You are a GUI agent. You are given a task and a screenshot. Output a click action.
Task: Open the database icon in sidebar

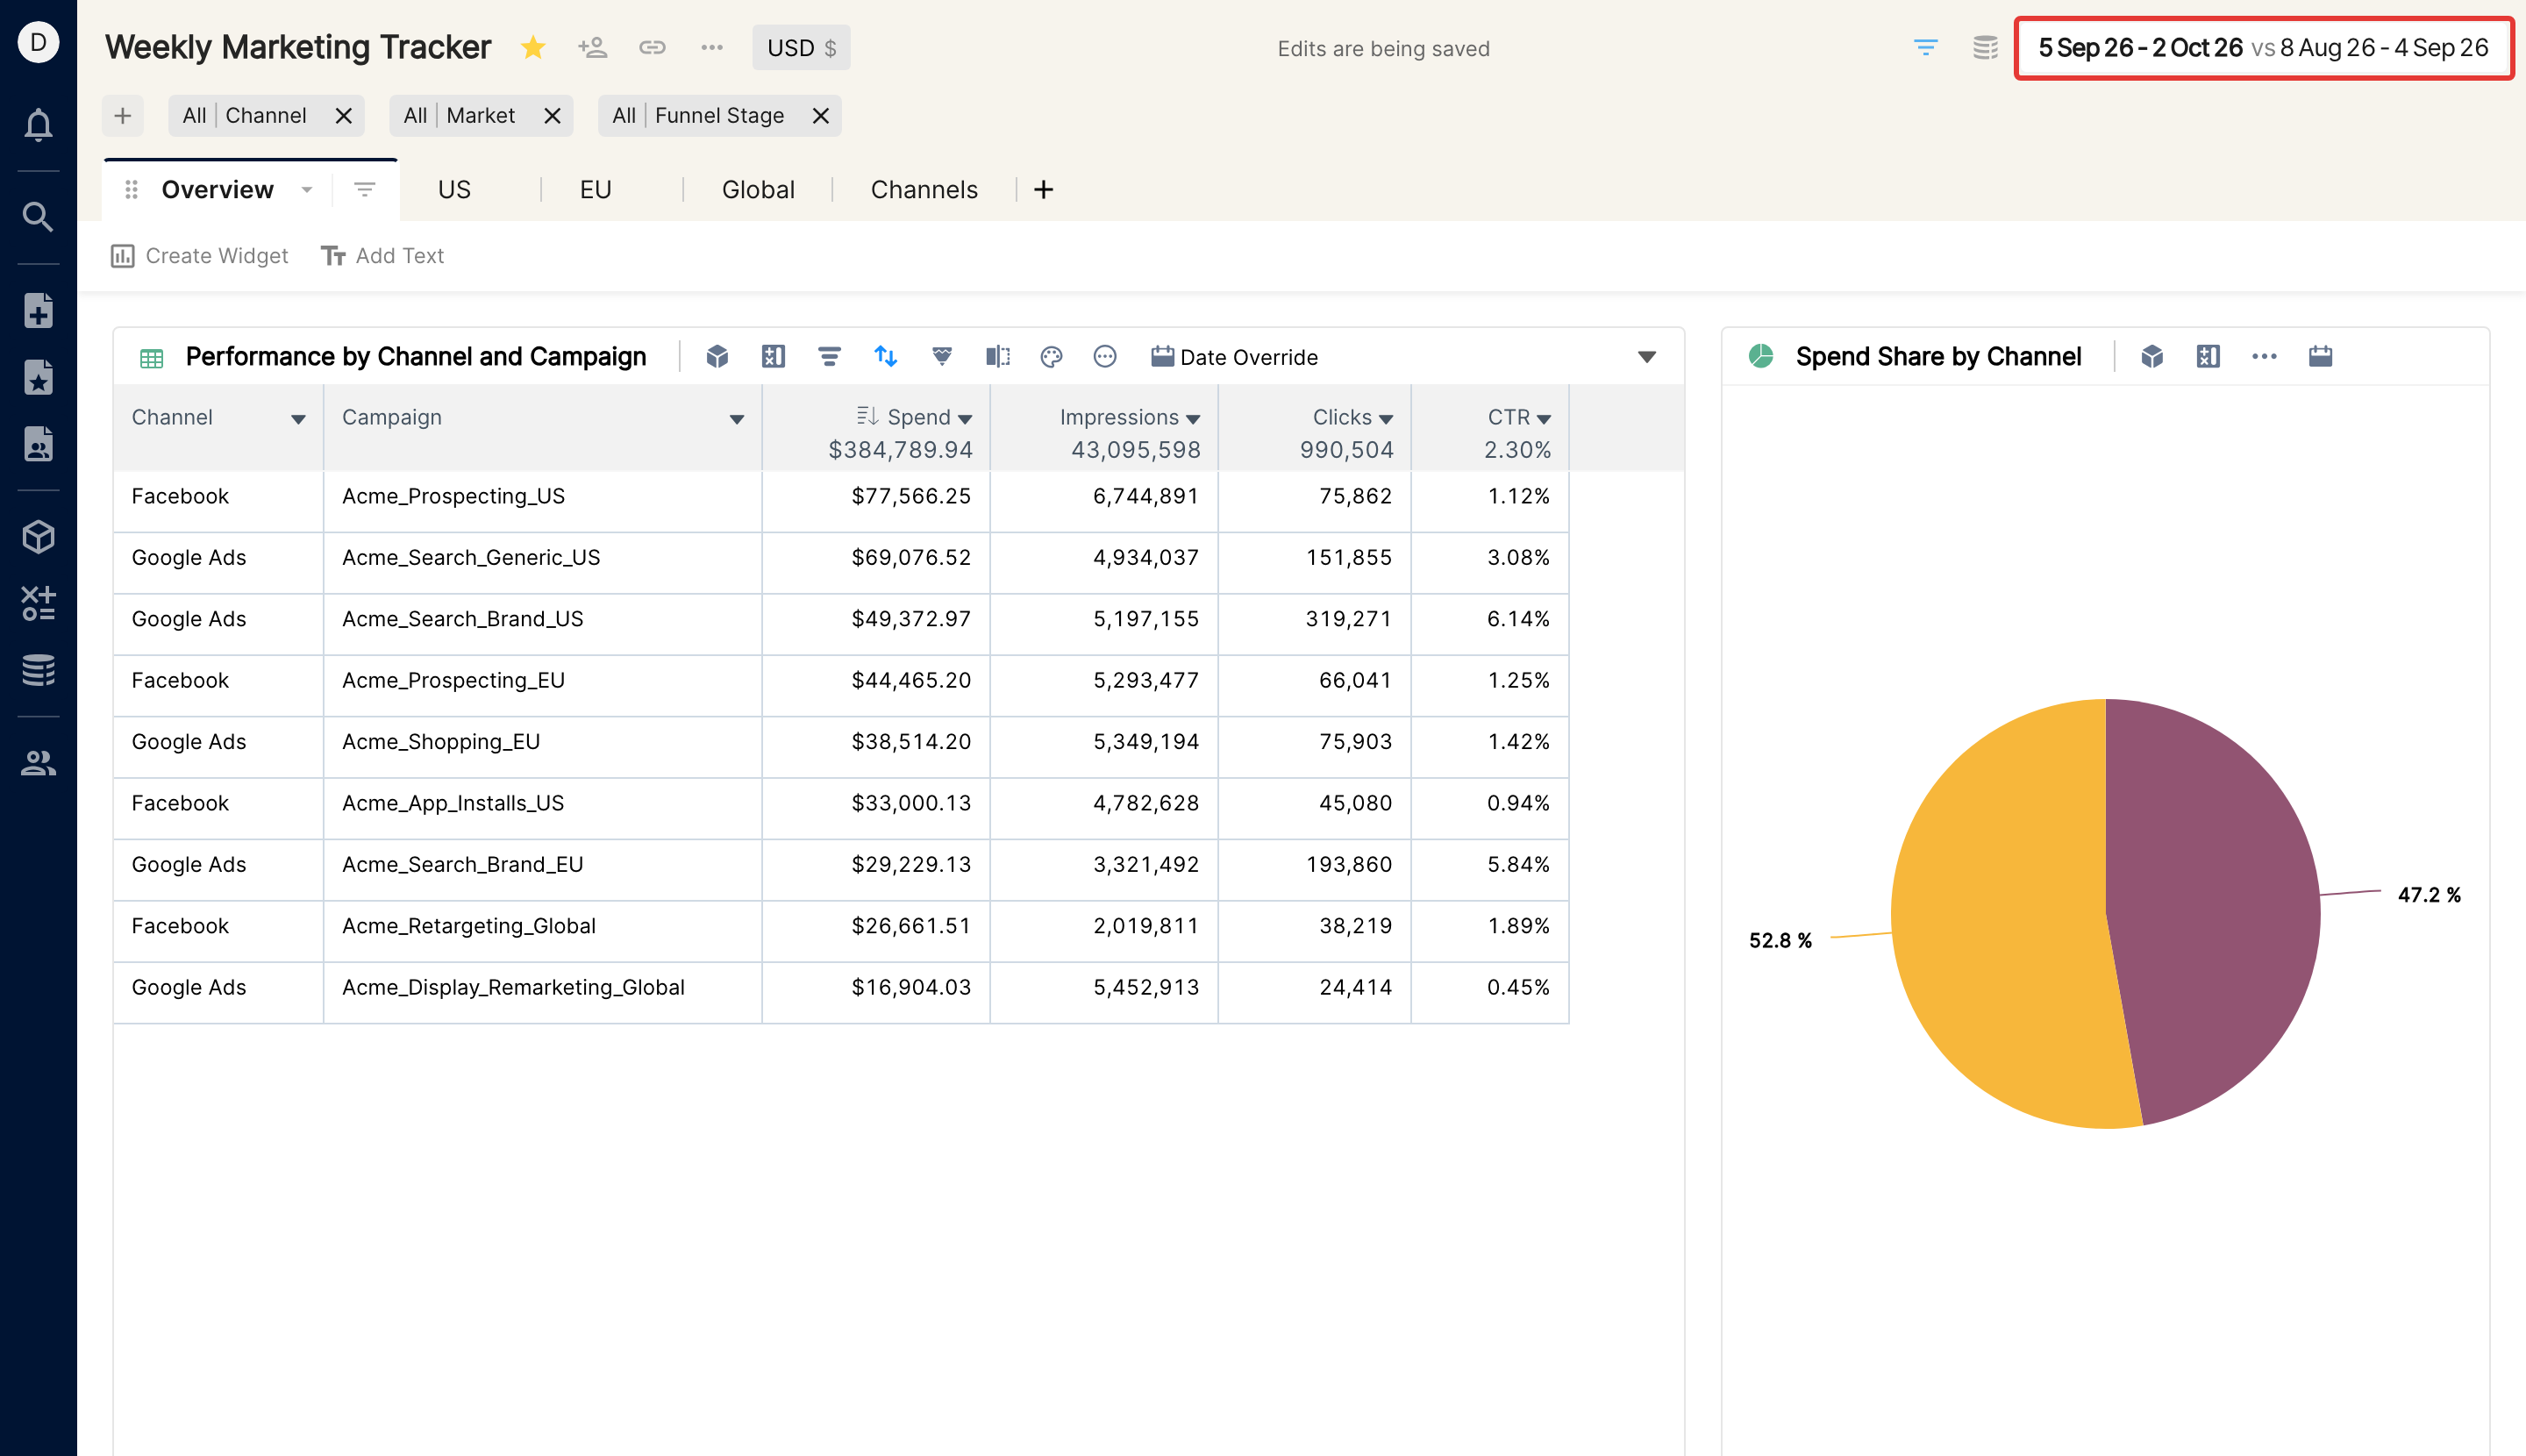click(38, 669)
